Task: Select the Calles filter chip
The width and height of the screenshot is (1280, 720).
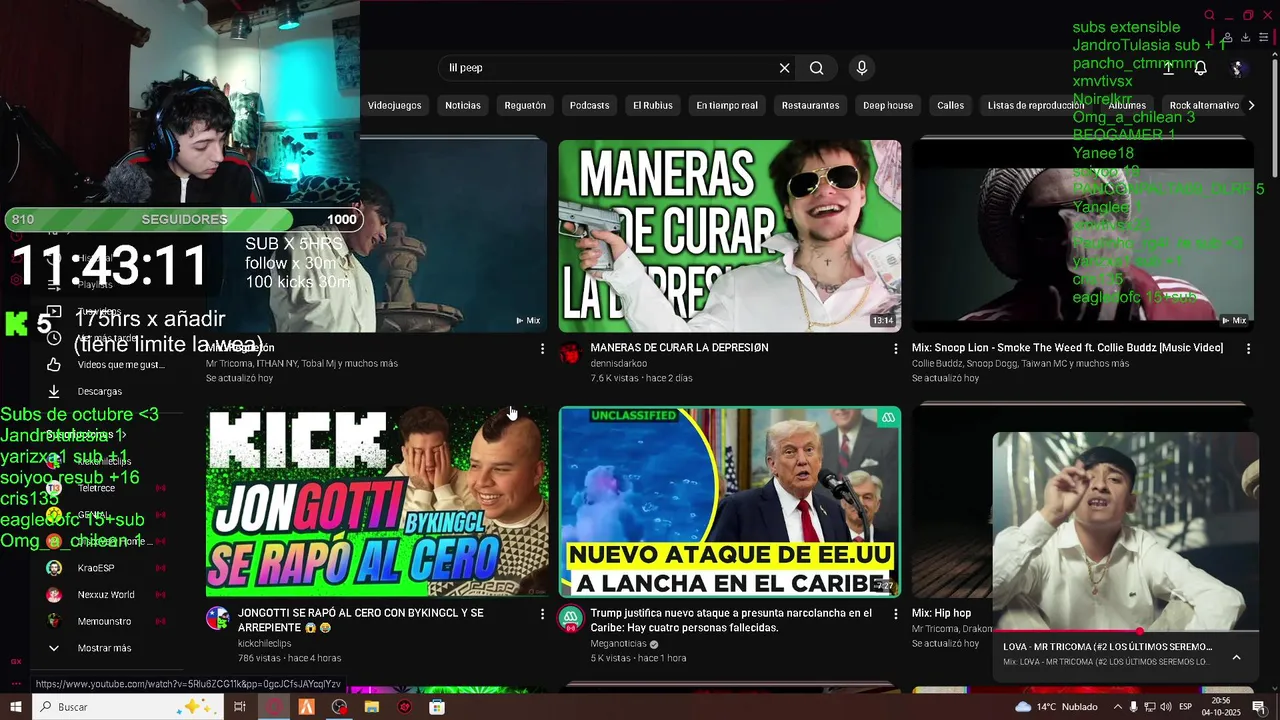Action: pos(950,105)
